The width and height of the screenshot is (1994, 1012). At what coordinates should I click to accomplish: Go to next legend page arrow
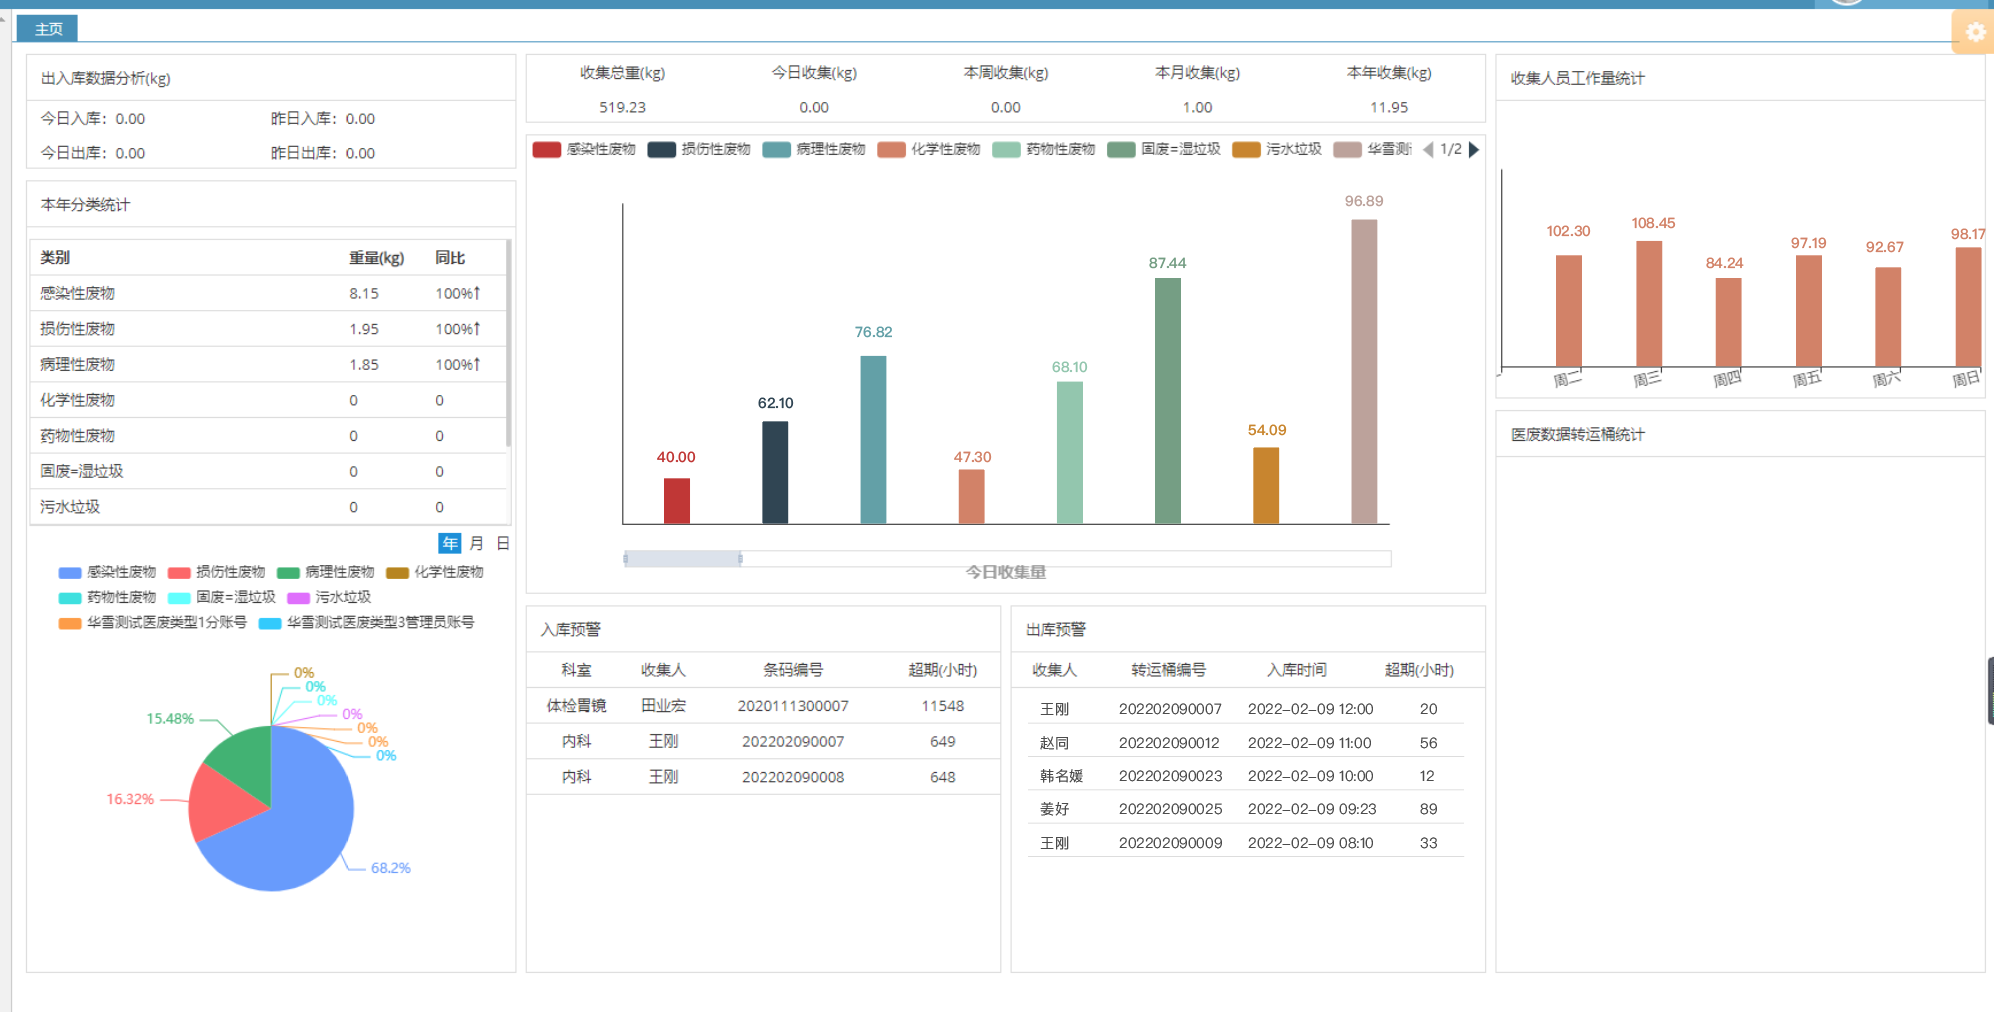(x=1473, y=150)
